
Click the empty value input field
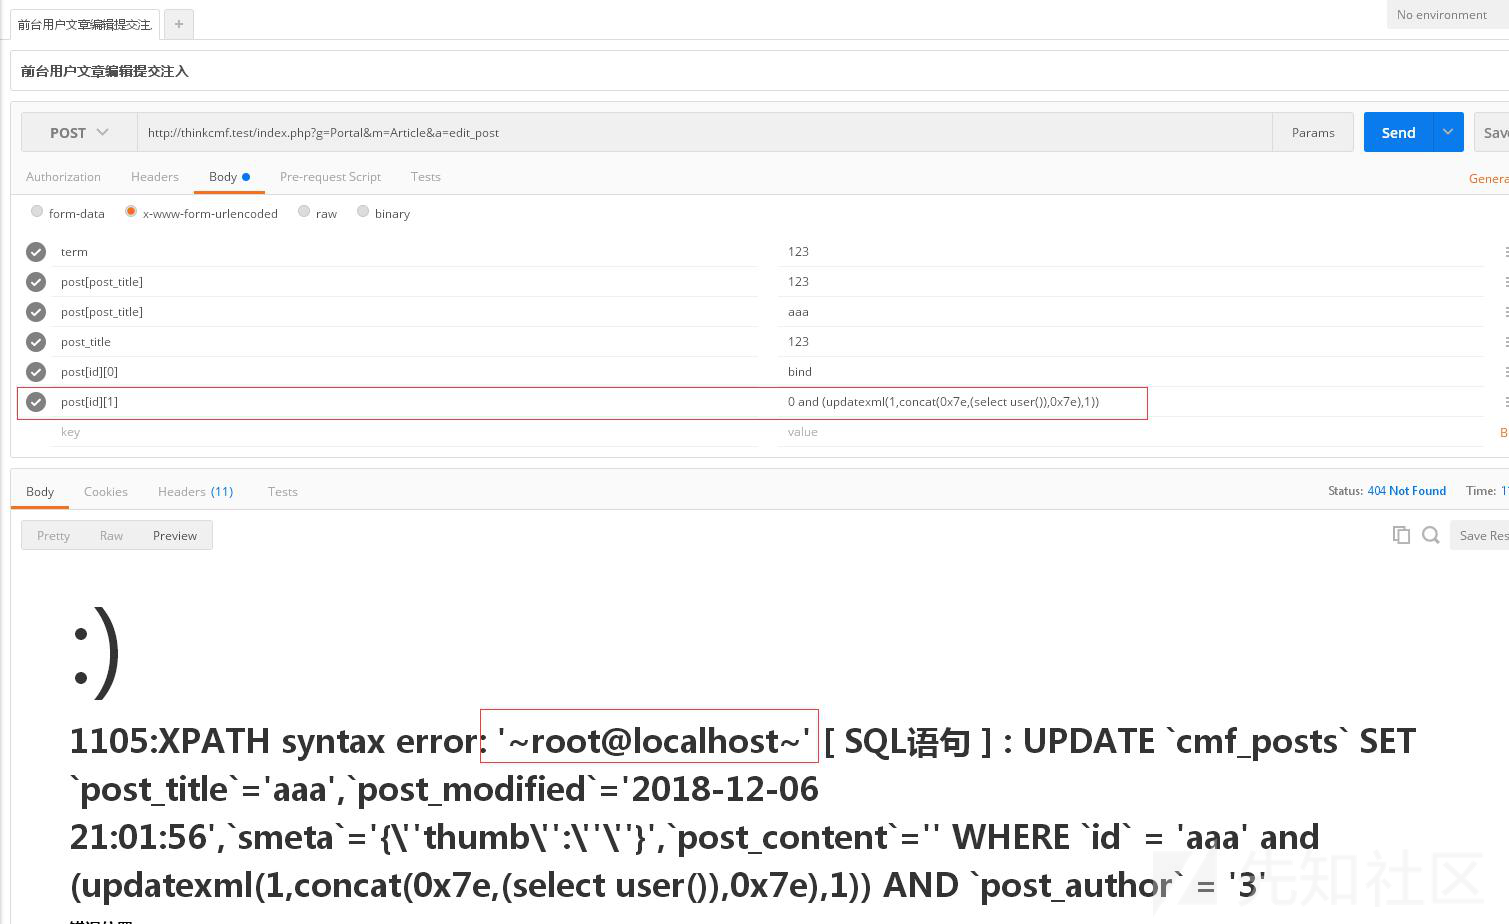(x=1130, y=432)
